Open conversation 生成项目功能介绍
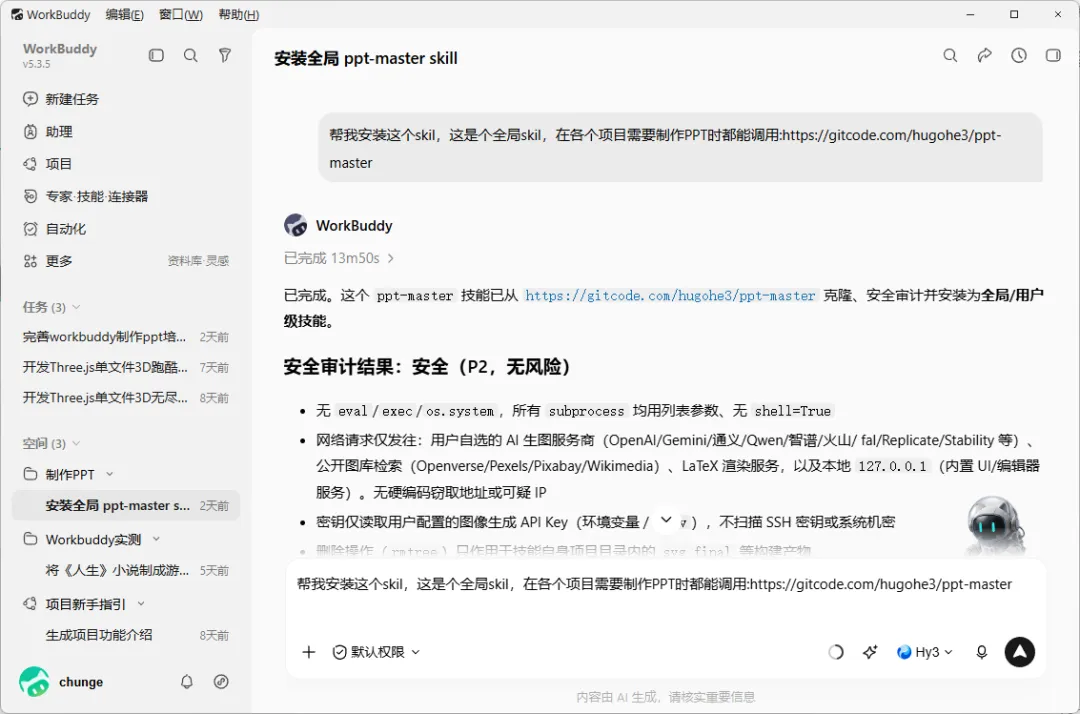The height and width of the screenshot is (714, 1080). pyautogui.click(x=125, y=635)
